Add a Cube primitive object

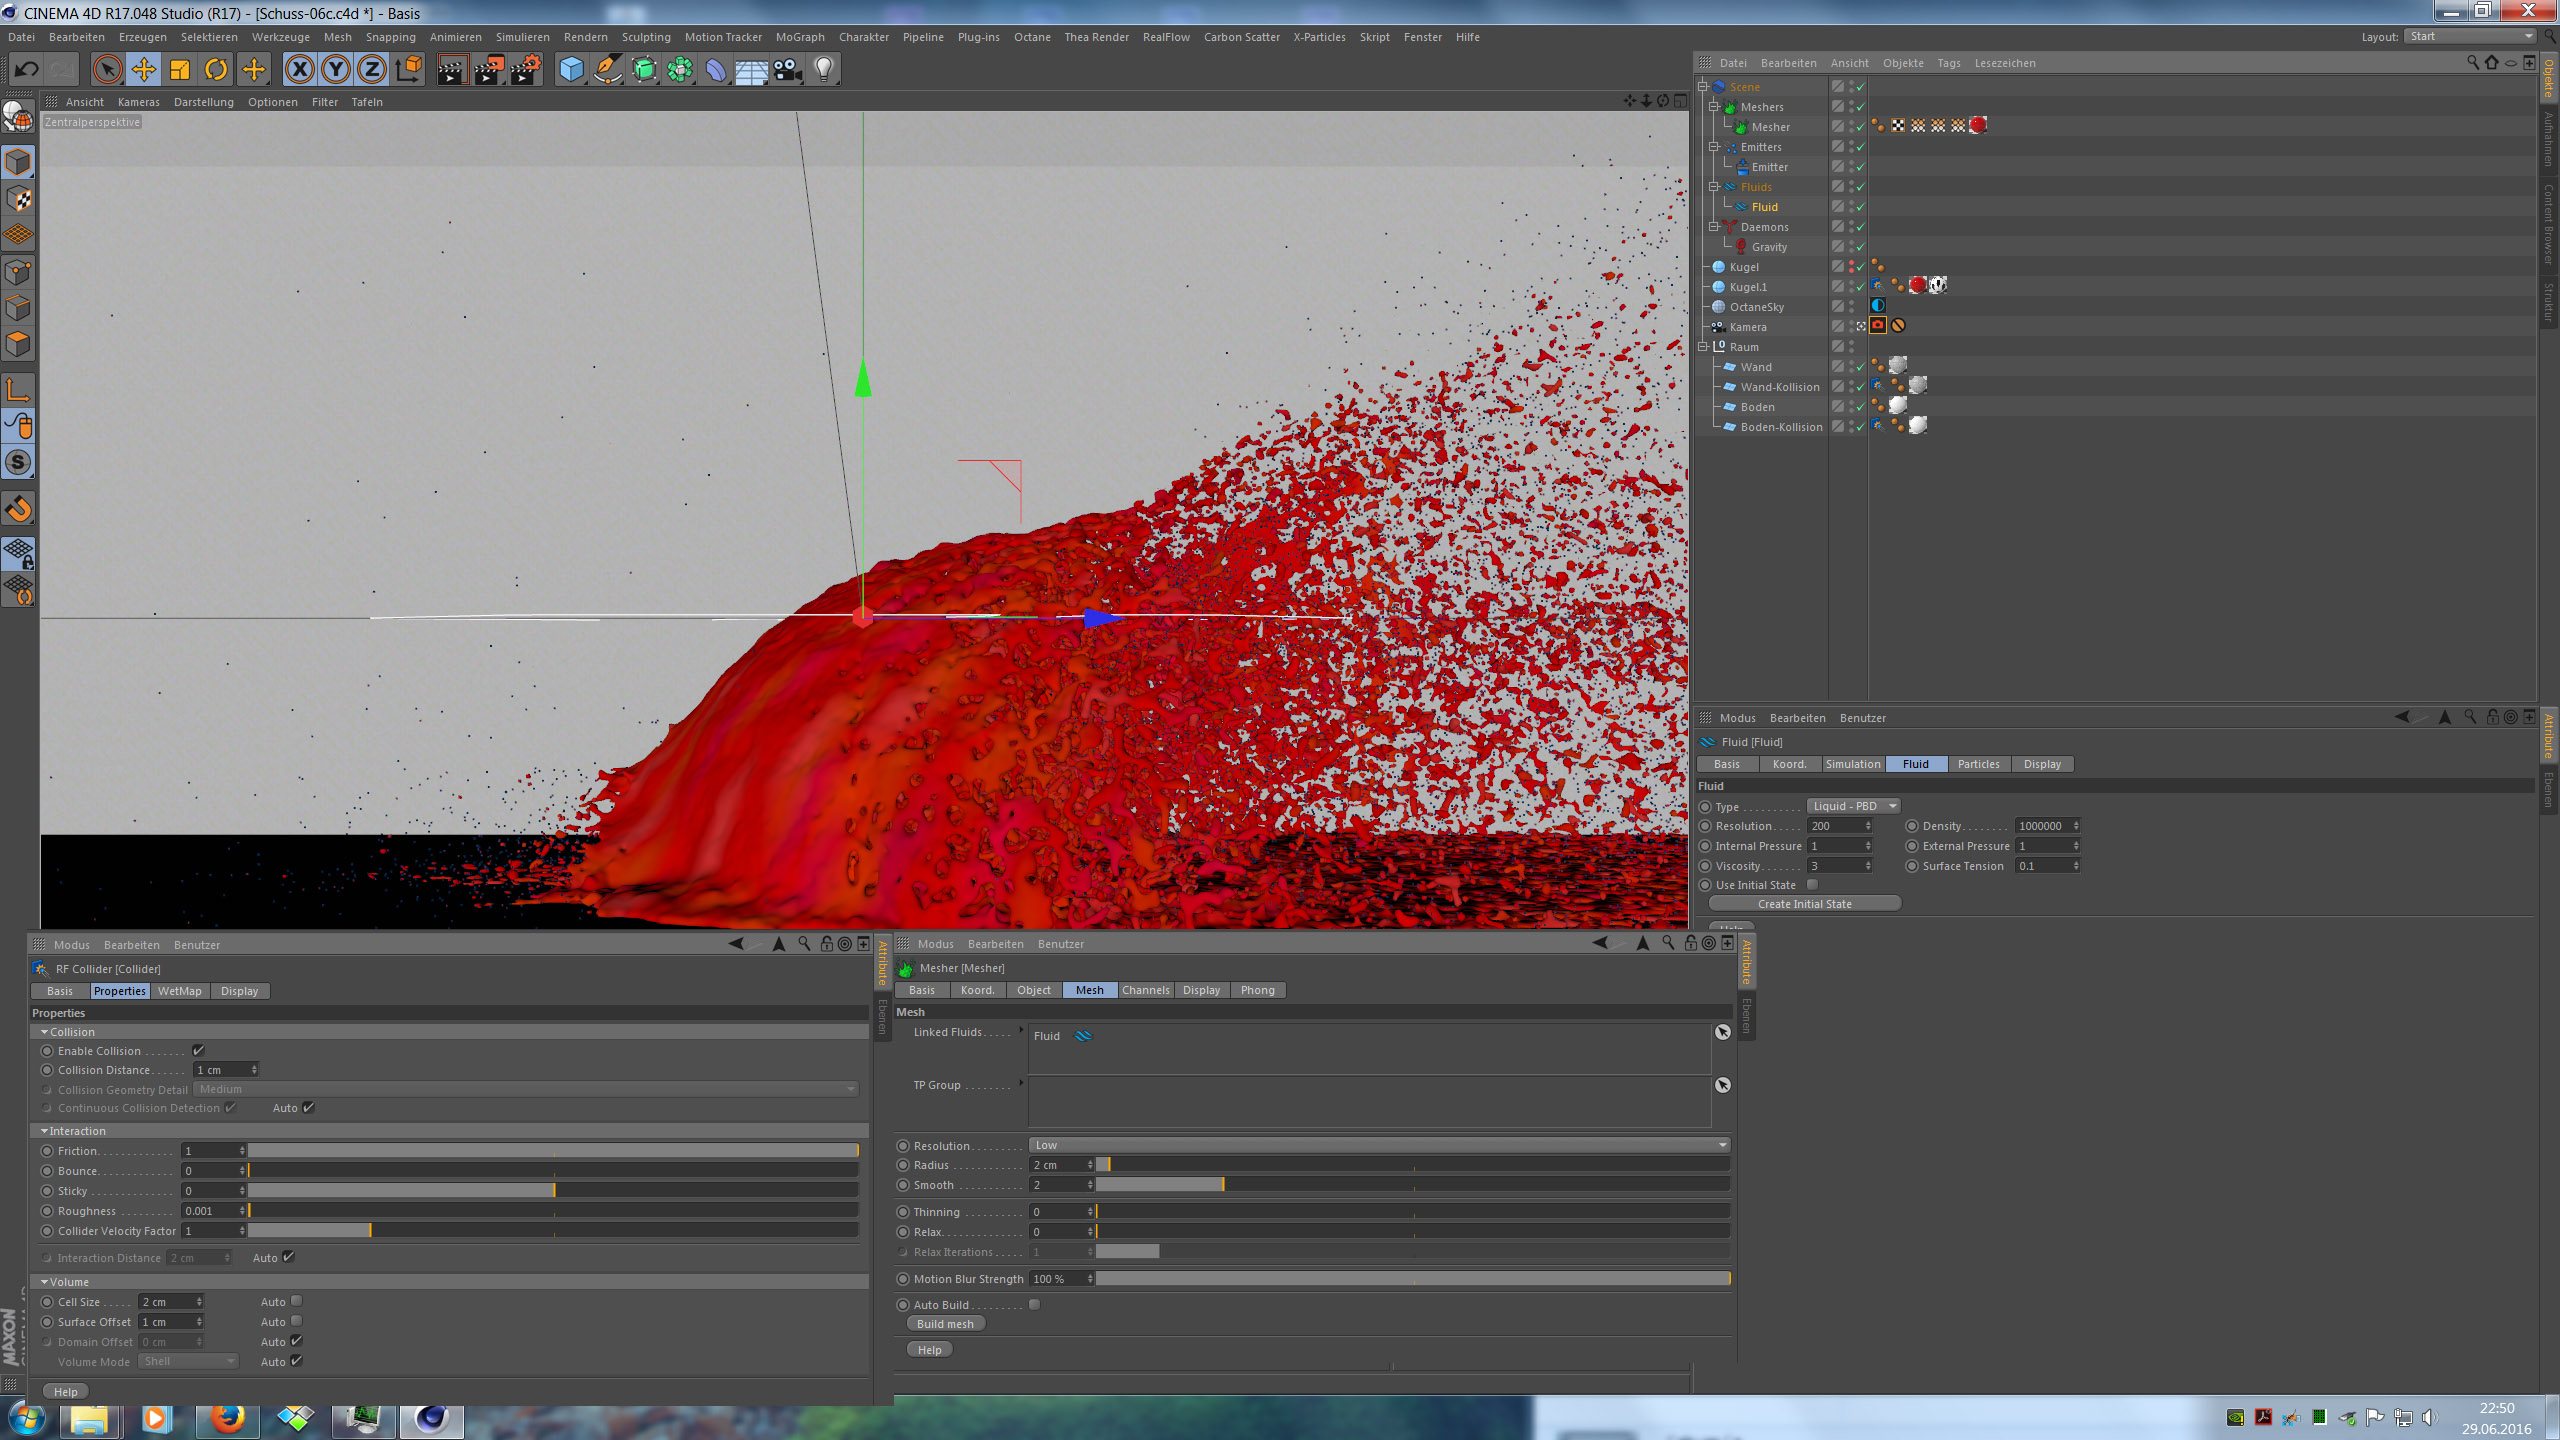click(571, 69)
